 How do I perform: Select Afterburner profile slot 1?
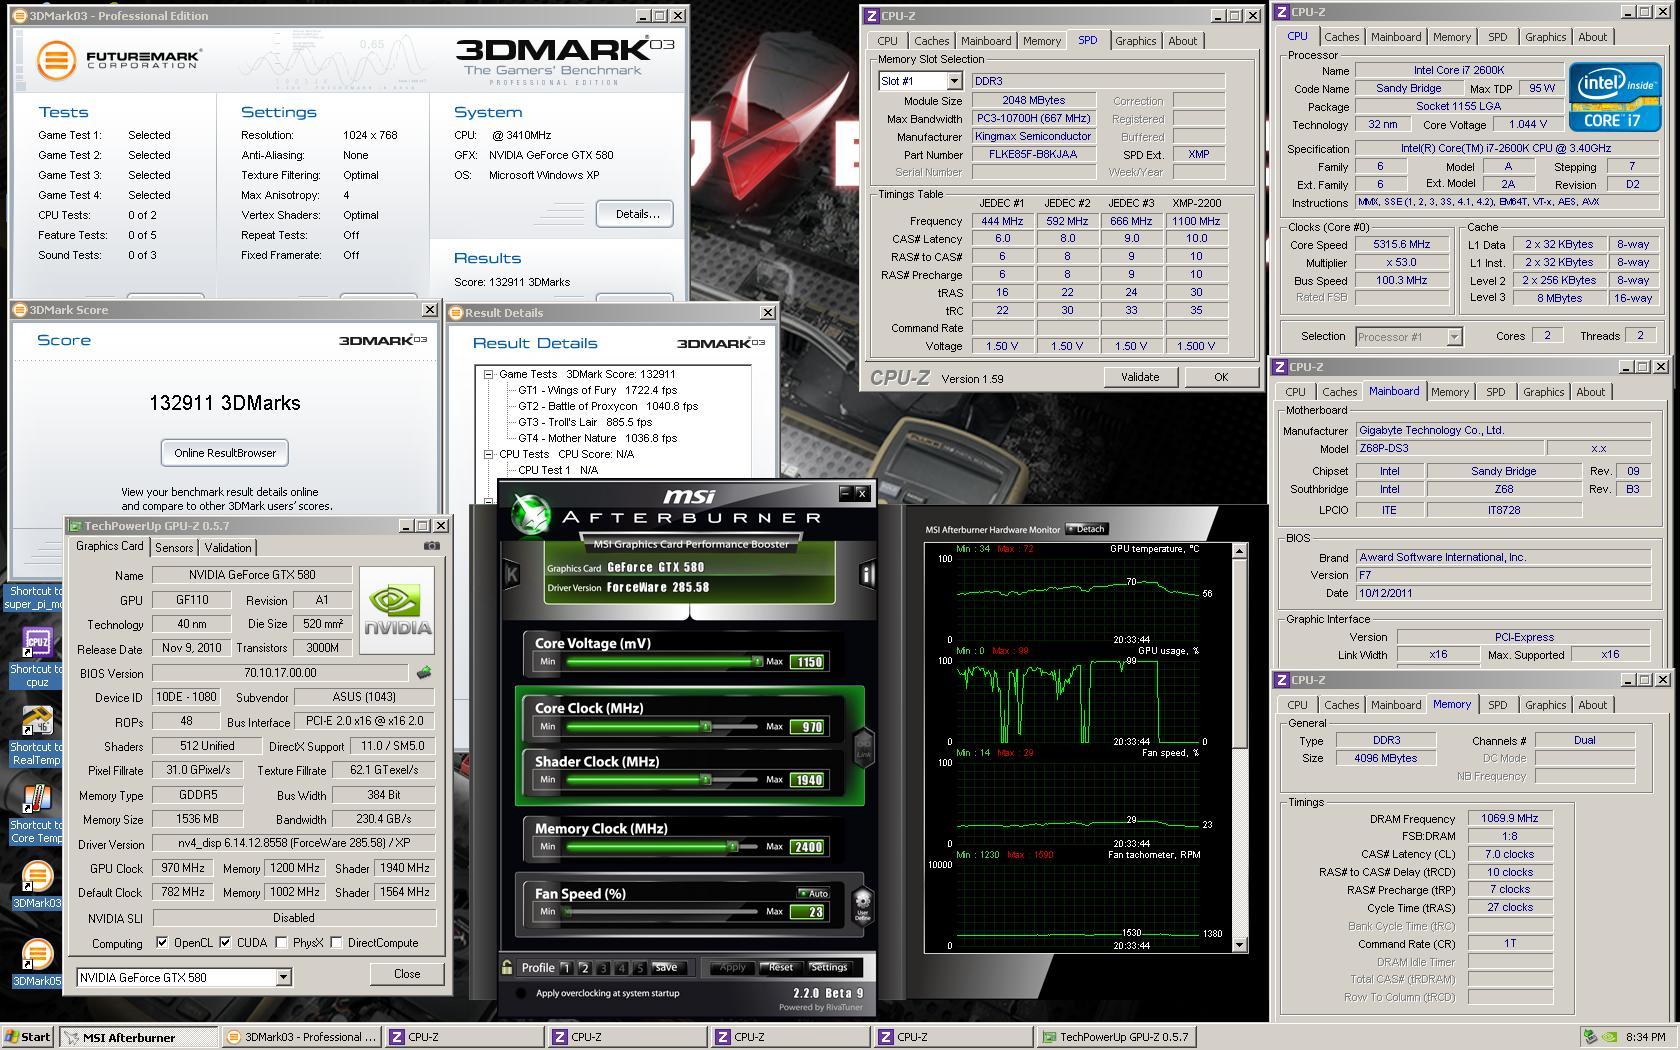[x=566, y=968]
